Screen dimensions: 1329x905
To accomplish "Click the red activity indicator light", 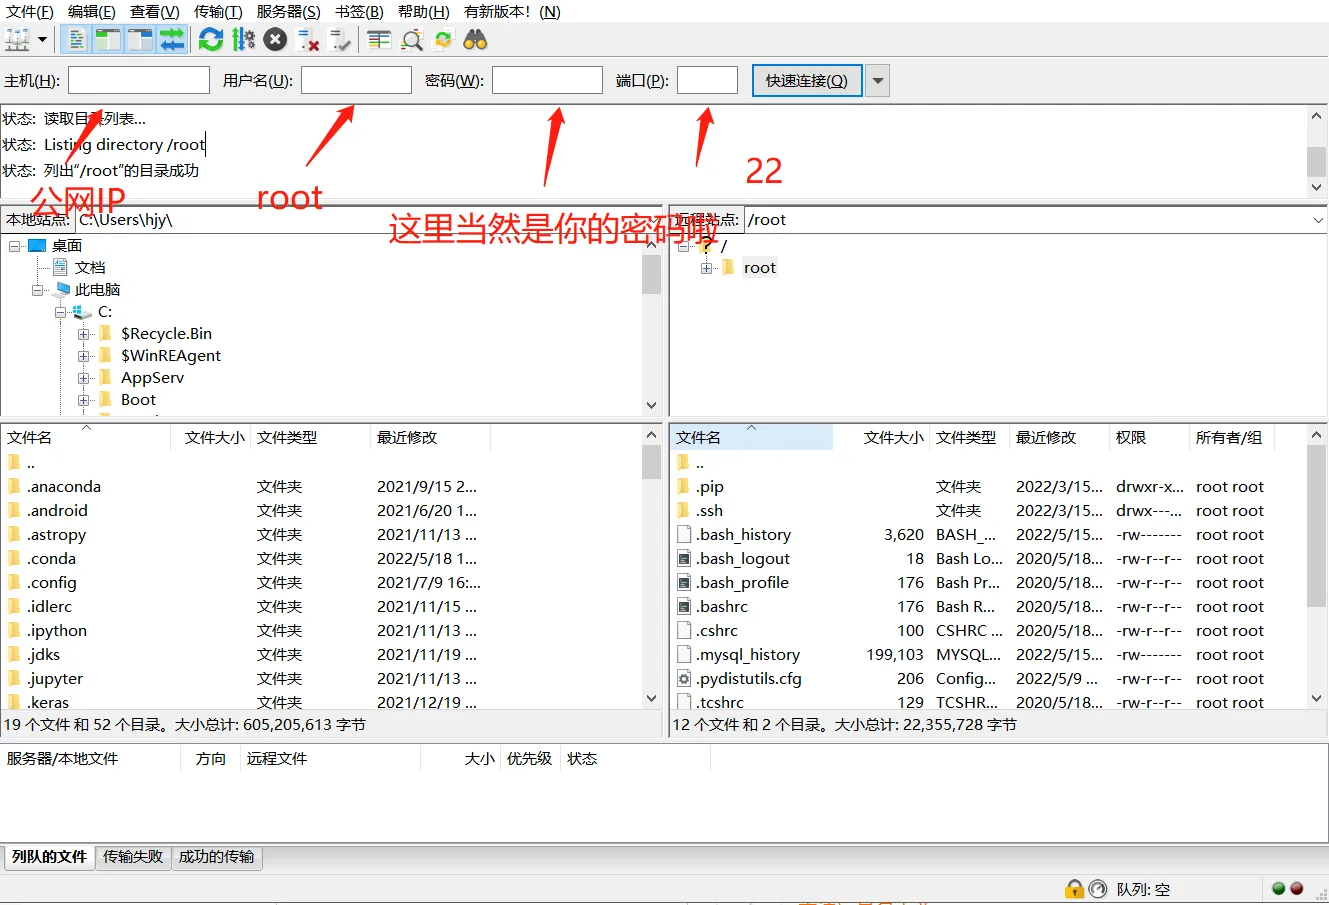I will coord(1297,888).
